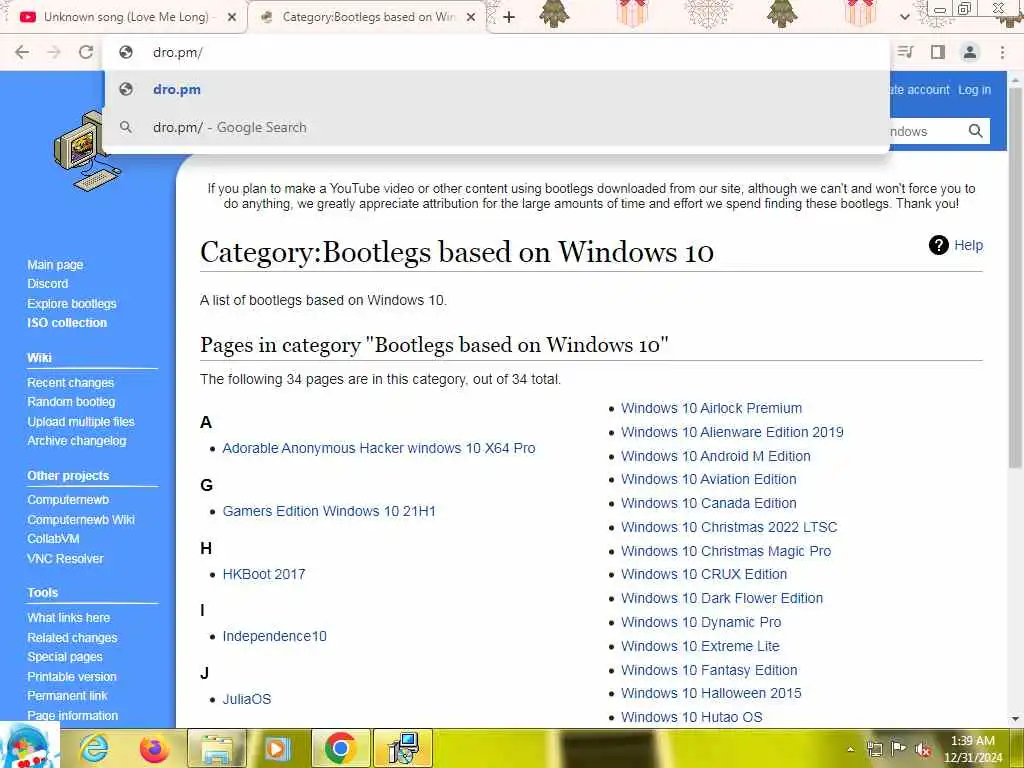The image size is (1024, 768).
Task: Open Independence10 page
Action: pos(274,636)
